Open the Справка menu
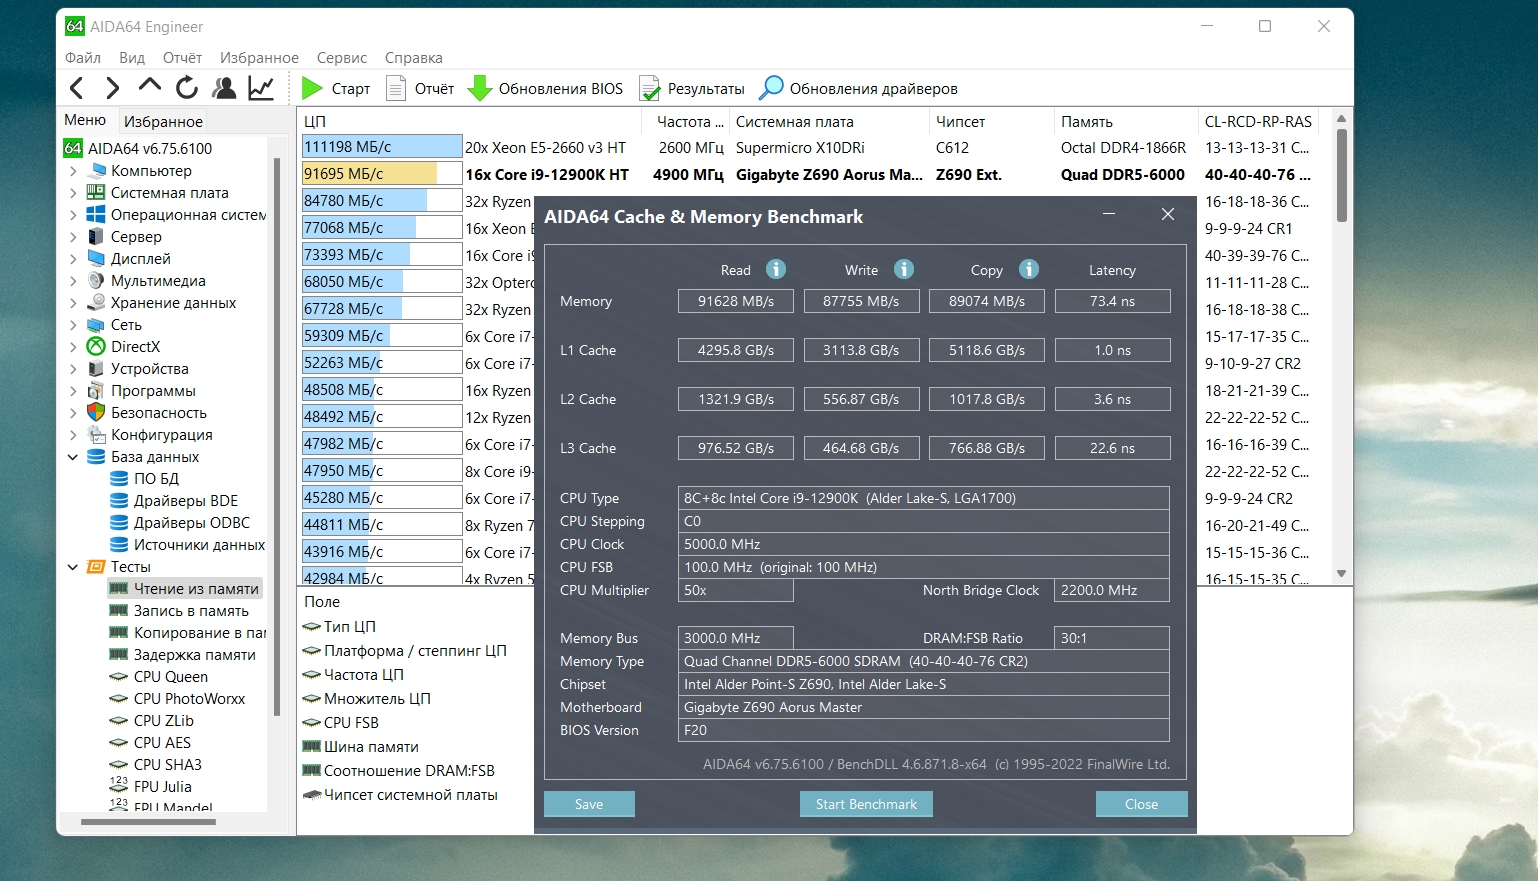The width and height of the screenshot is (1538, 881). [x=413, y=58]
